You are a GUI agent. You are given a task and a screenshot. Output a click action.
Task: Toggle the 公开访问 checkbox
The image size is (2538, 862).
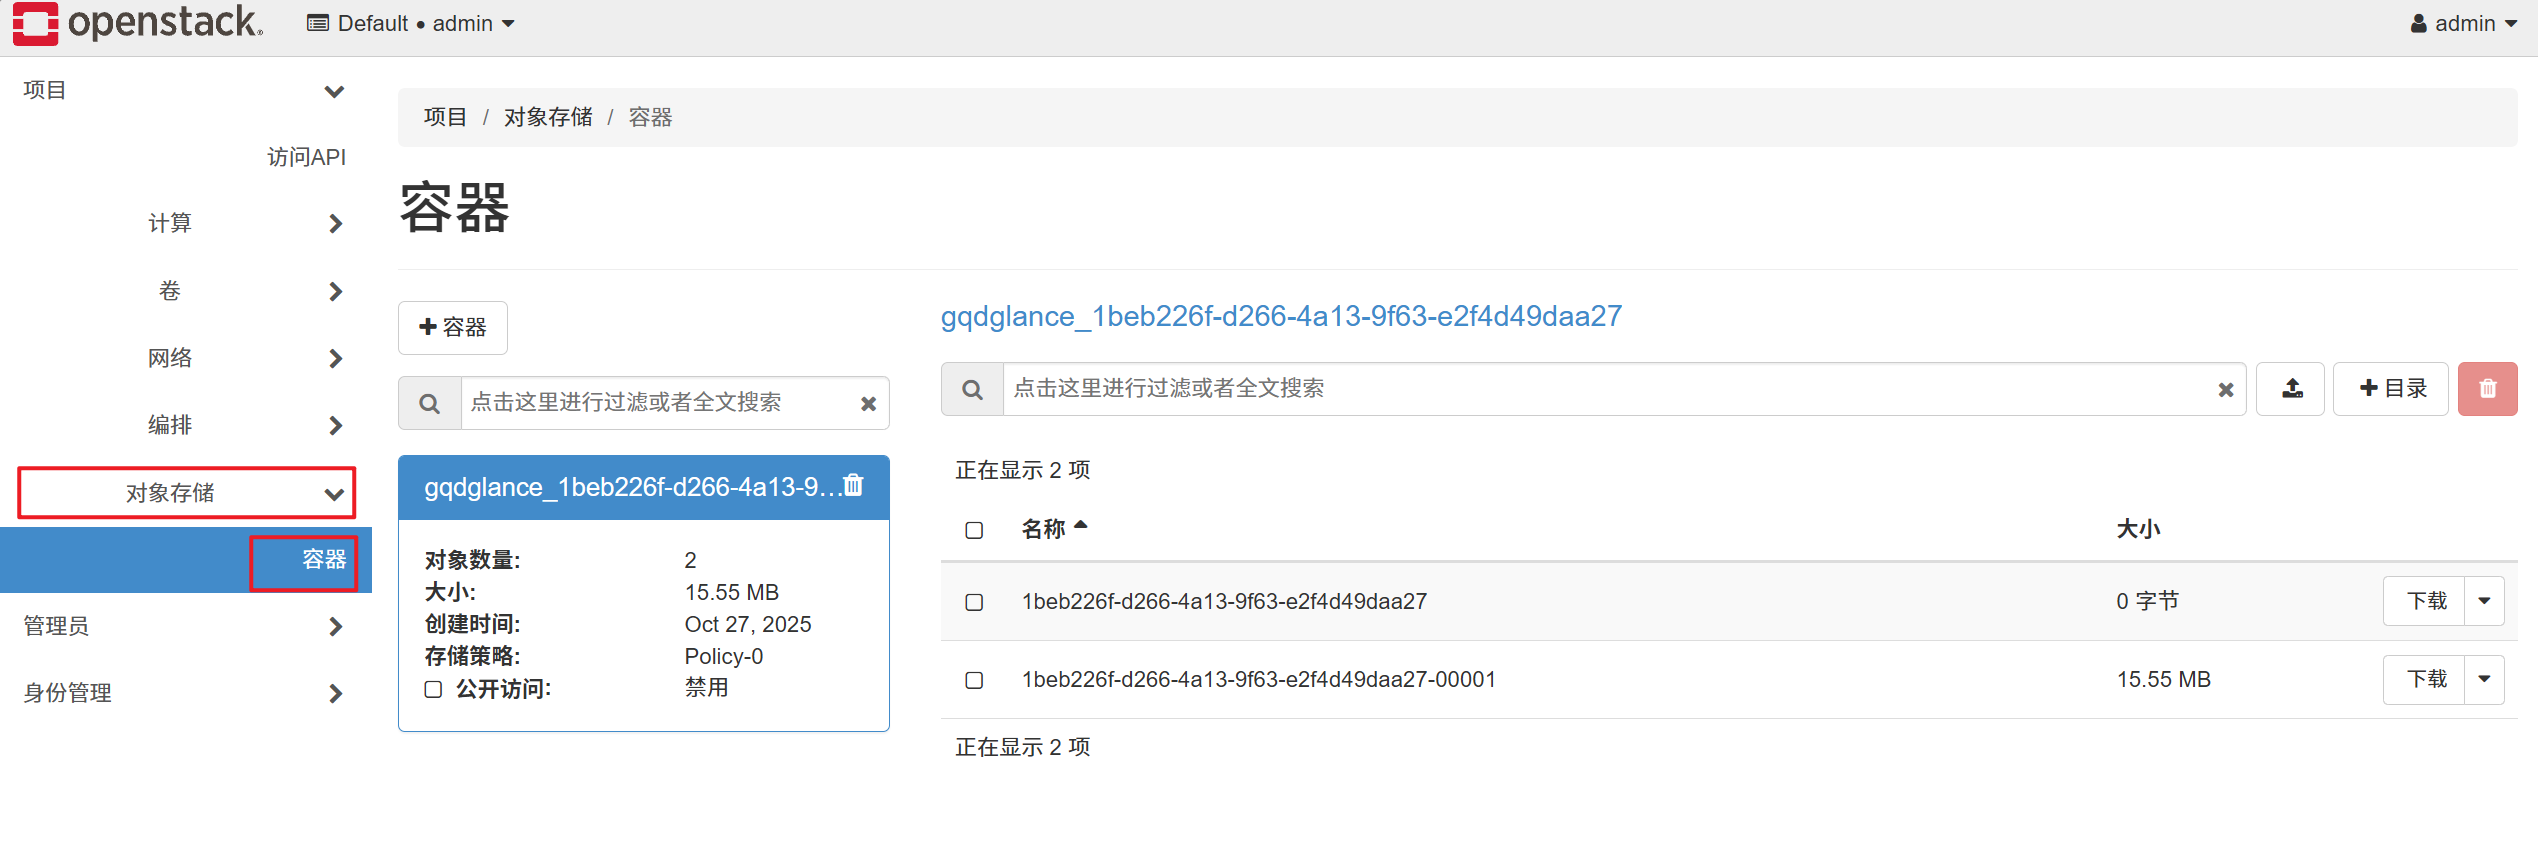click(433, 689)
